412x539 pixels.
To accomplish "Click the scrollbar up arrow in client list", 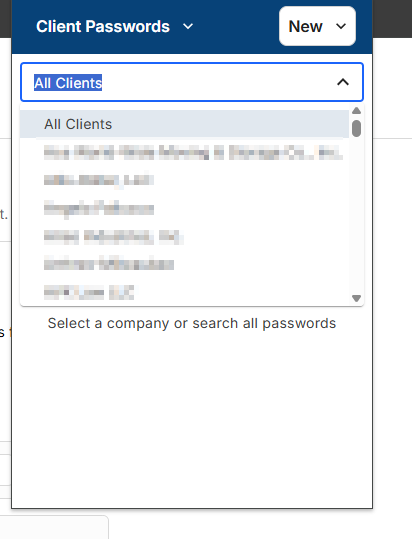I will pos(356,111).
